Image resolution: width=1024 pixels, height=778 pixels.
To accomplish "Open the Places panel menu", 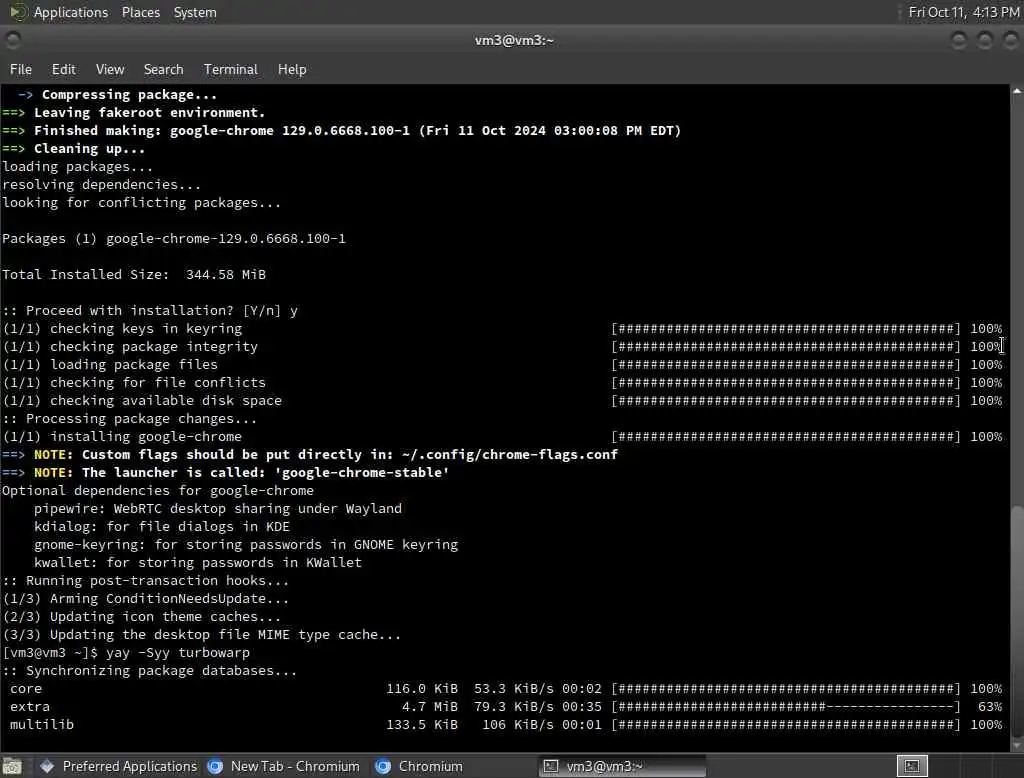I will coord(140,12).
